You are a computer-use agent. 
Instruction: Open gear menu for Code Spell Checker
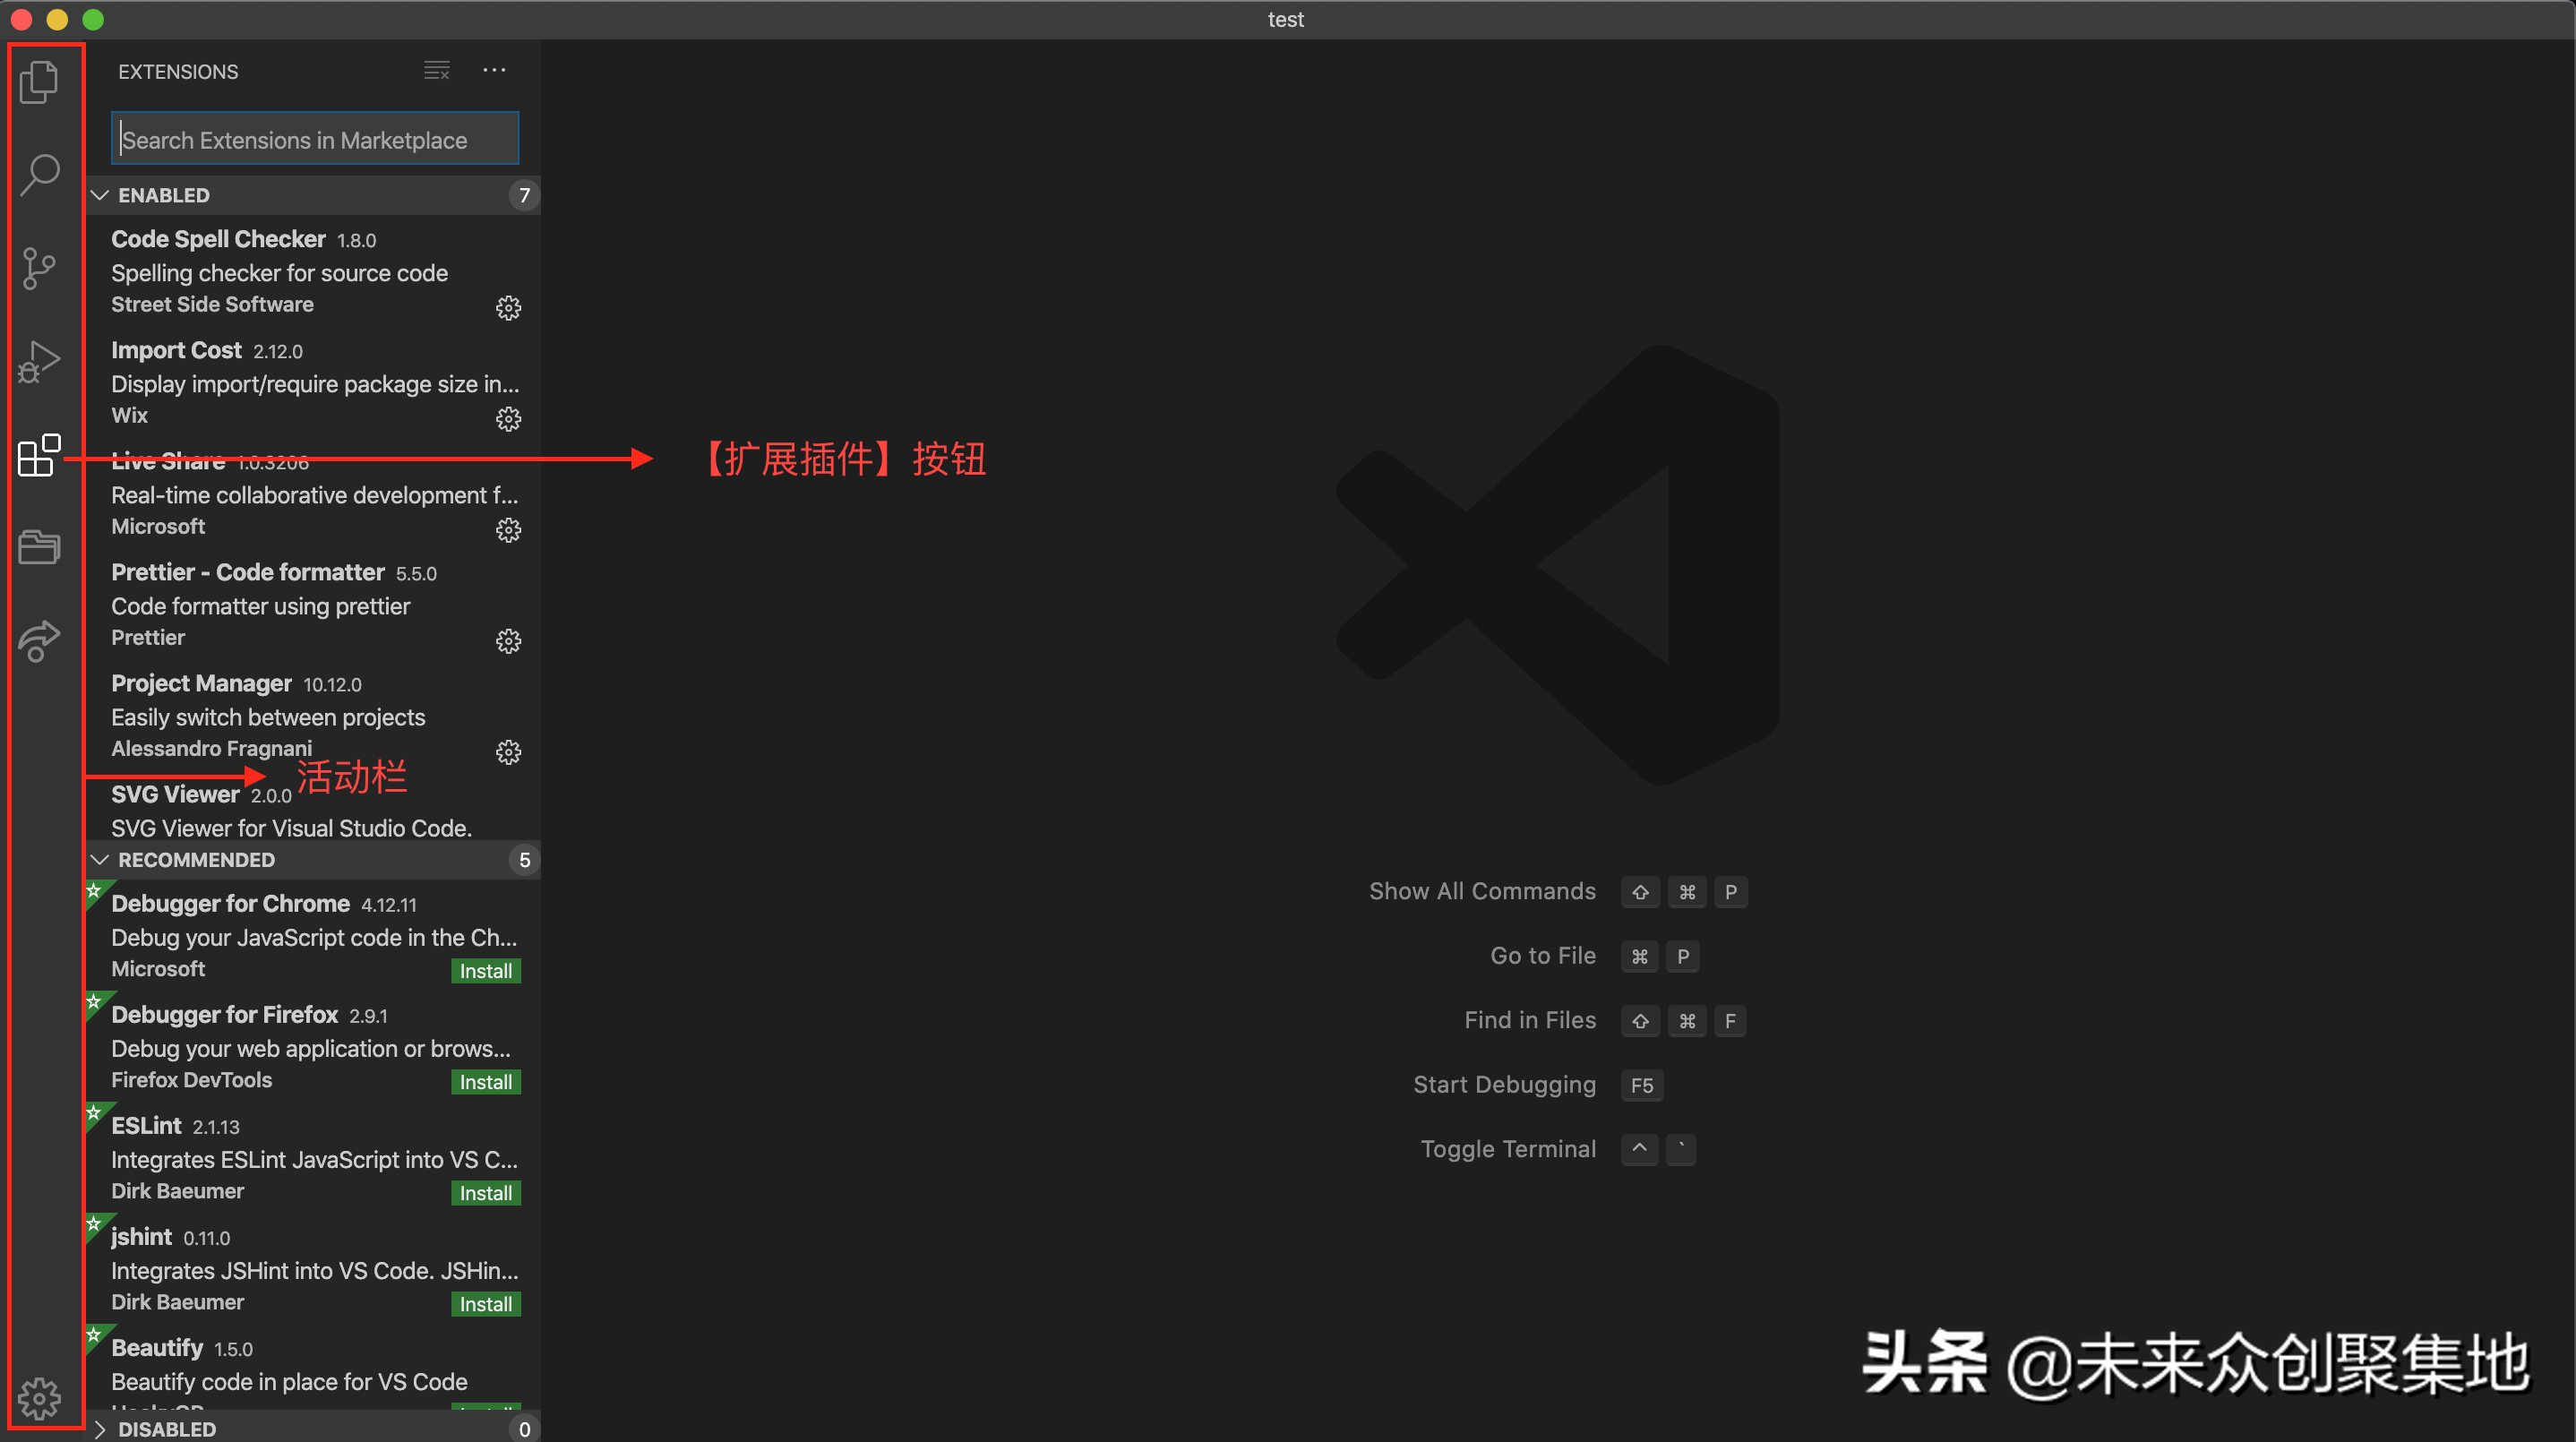coord(508,308)
